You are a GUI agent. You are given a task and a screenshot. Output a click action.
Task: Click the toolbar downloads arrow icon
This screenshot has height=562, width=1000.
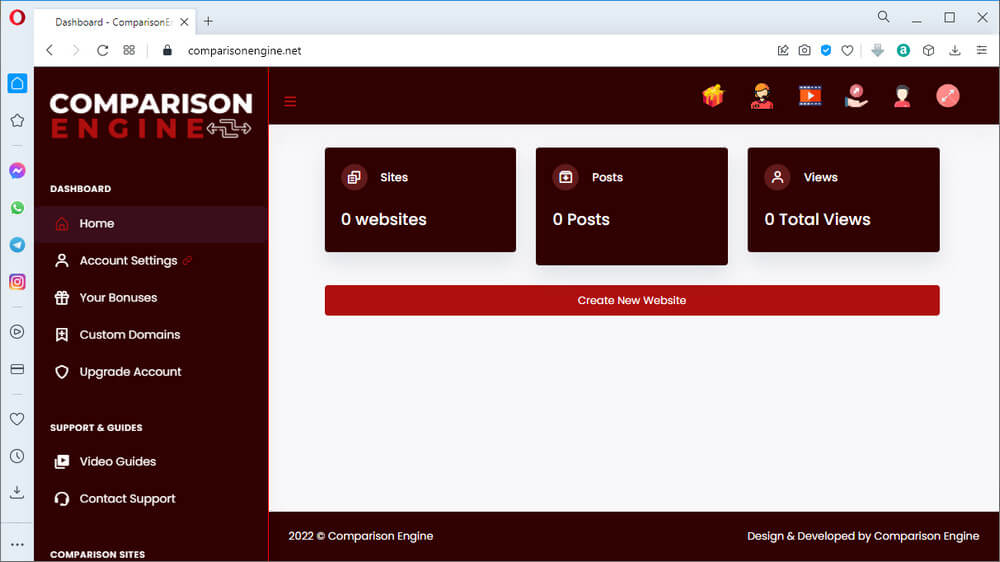click(955, 50)
